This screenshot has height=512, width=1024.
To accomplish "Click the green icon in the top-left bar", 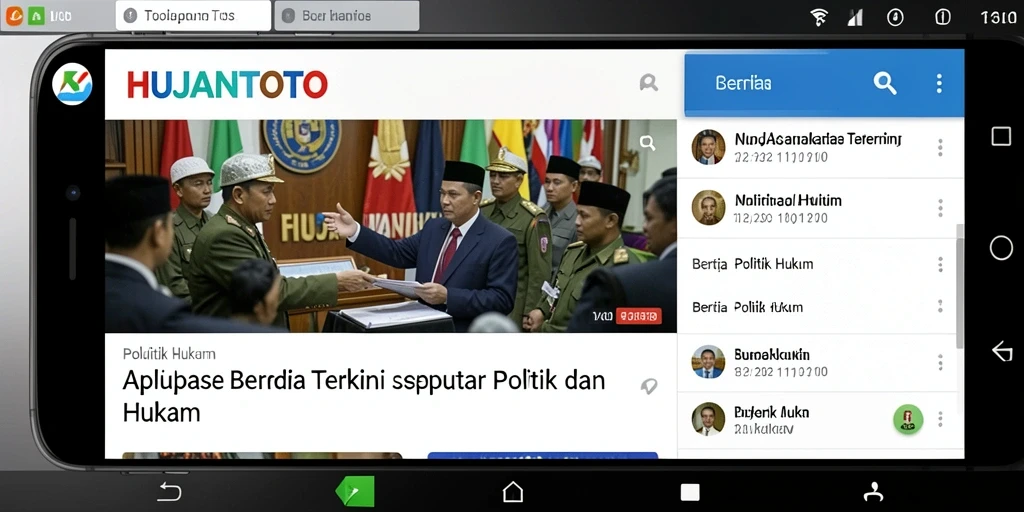I will pyautogui.click(x=37, y=16).
